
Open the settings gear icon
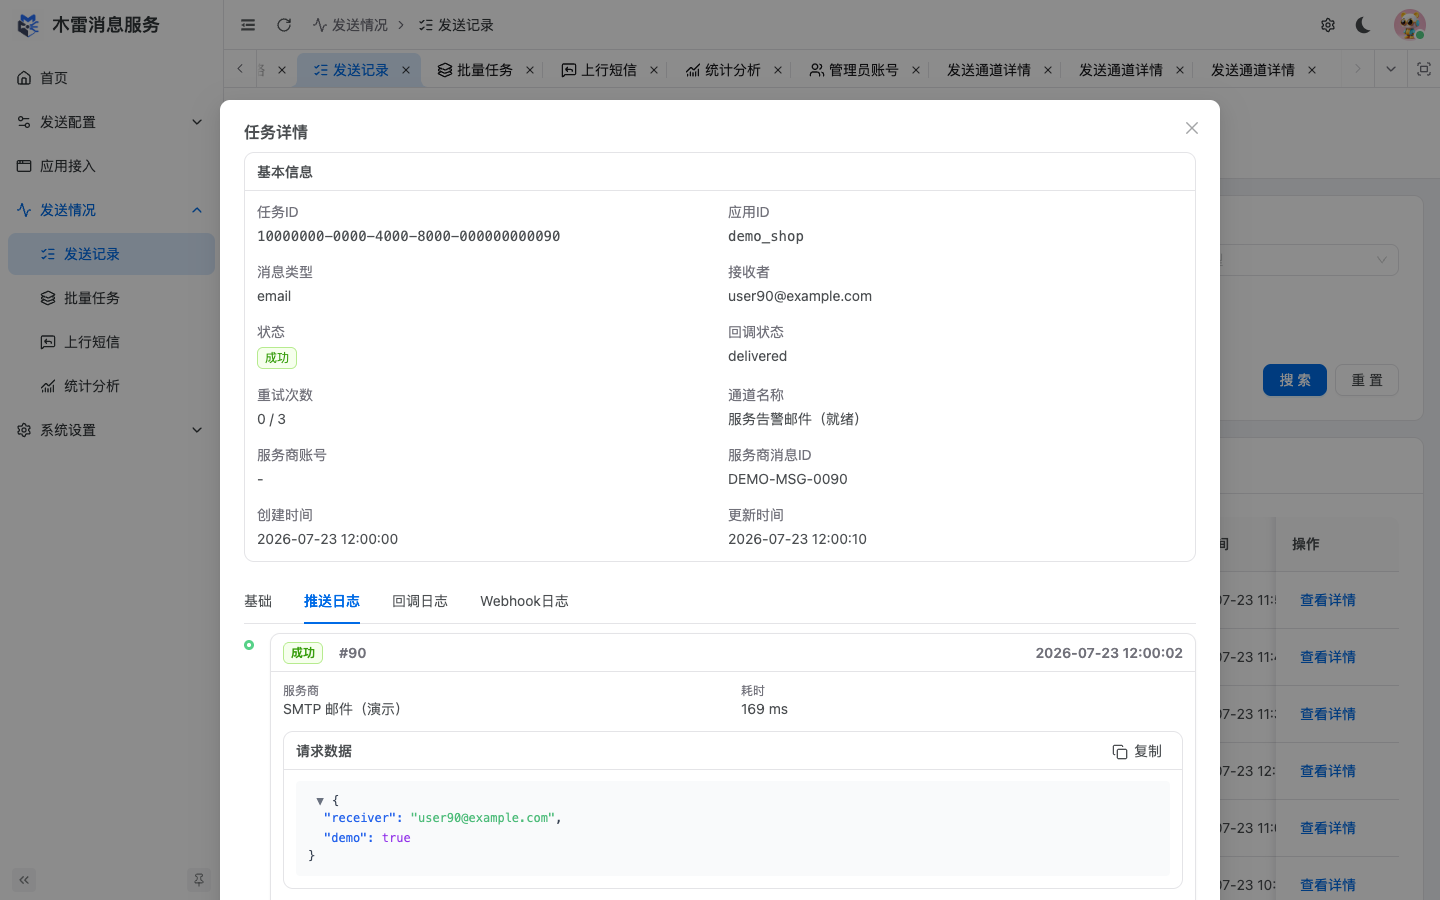click(x=1328, y=25)
